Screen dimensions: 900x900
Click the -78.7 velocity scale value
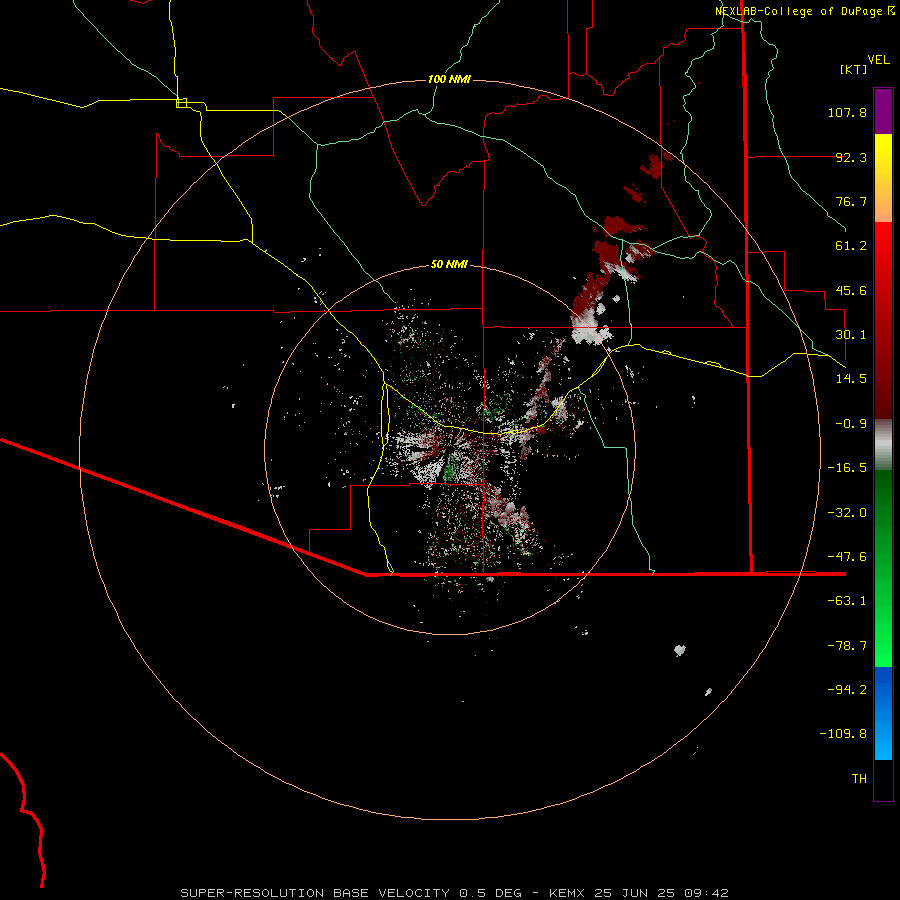[847, 646]
